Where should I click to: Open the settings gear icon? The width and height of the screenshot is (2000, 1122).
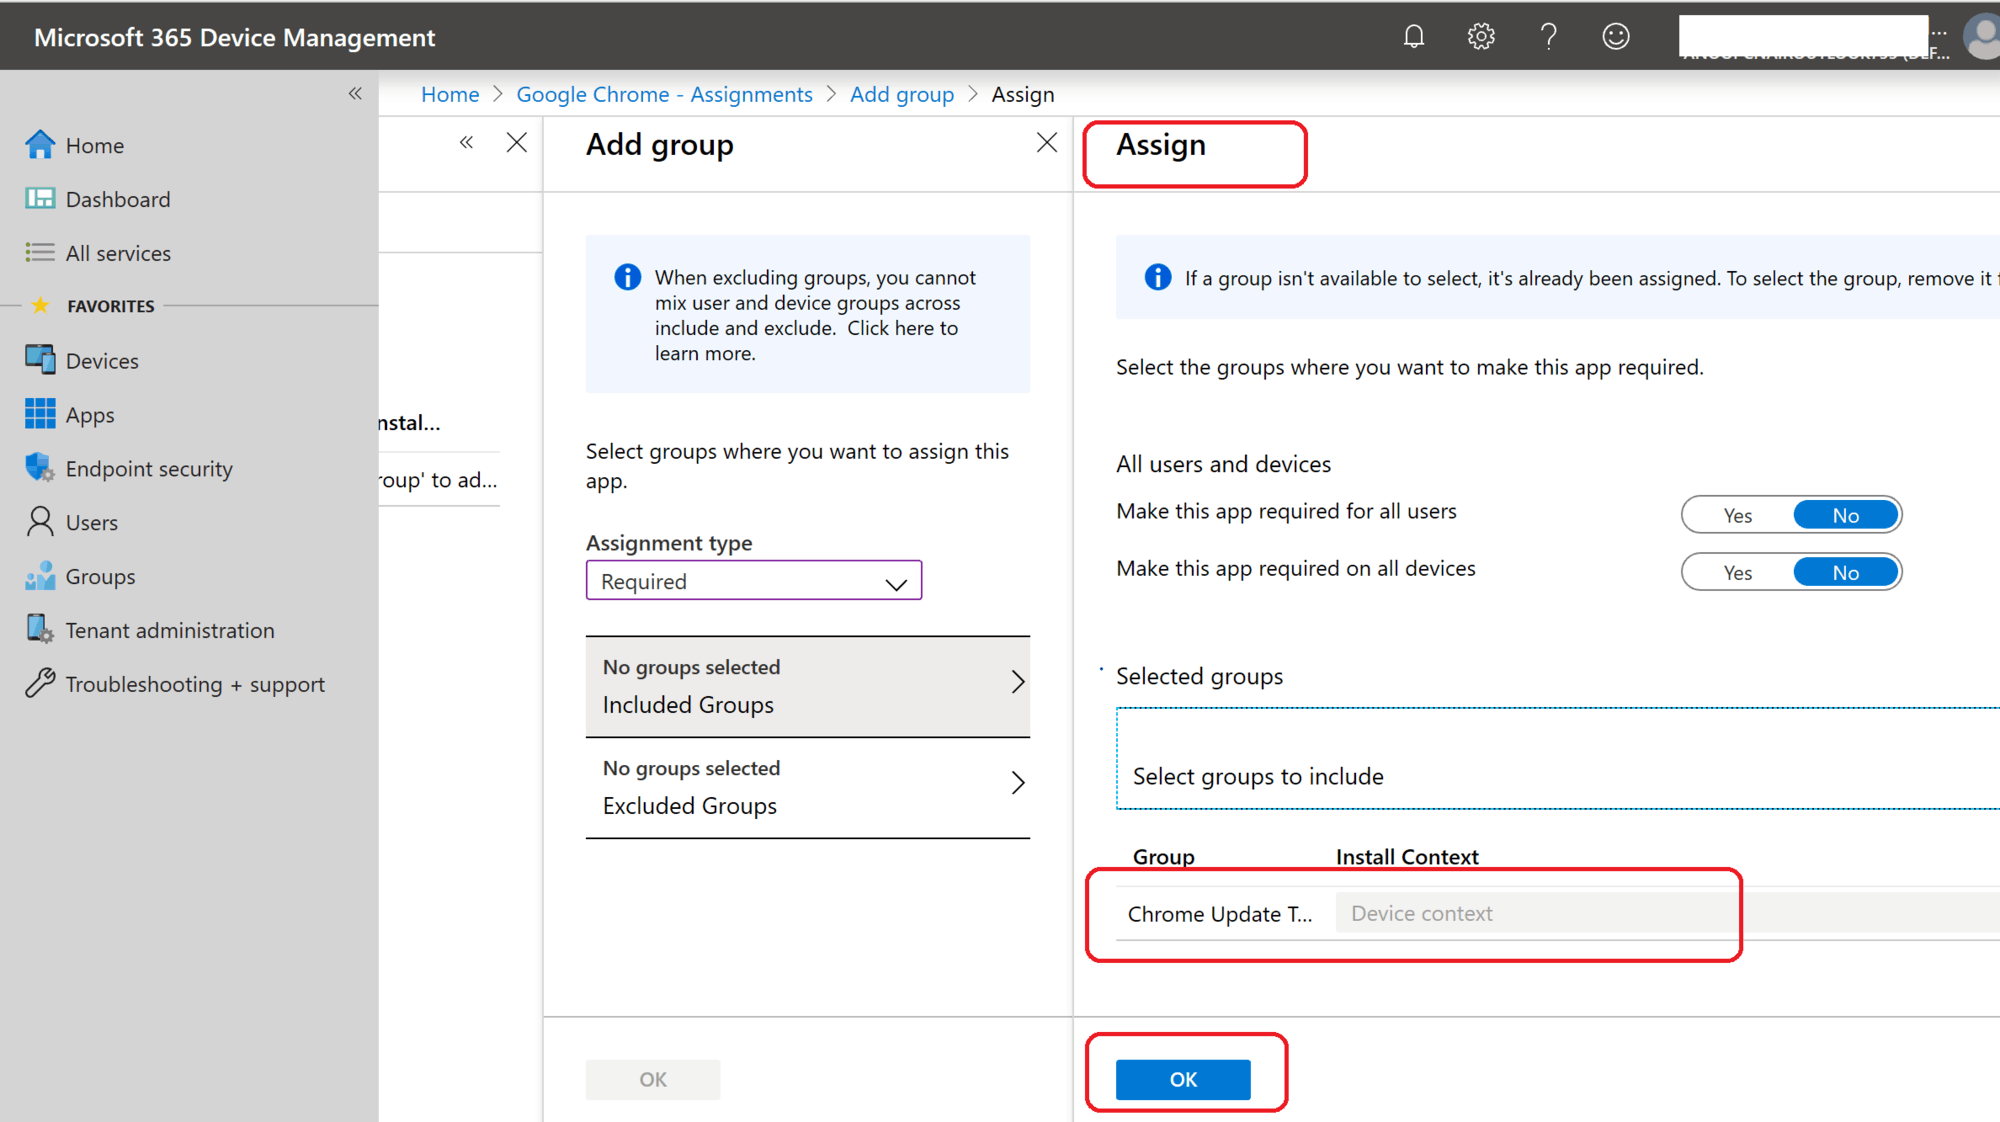click(1480, 37)
